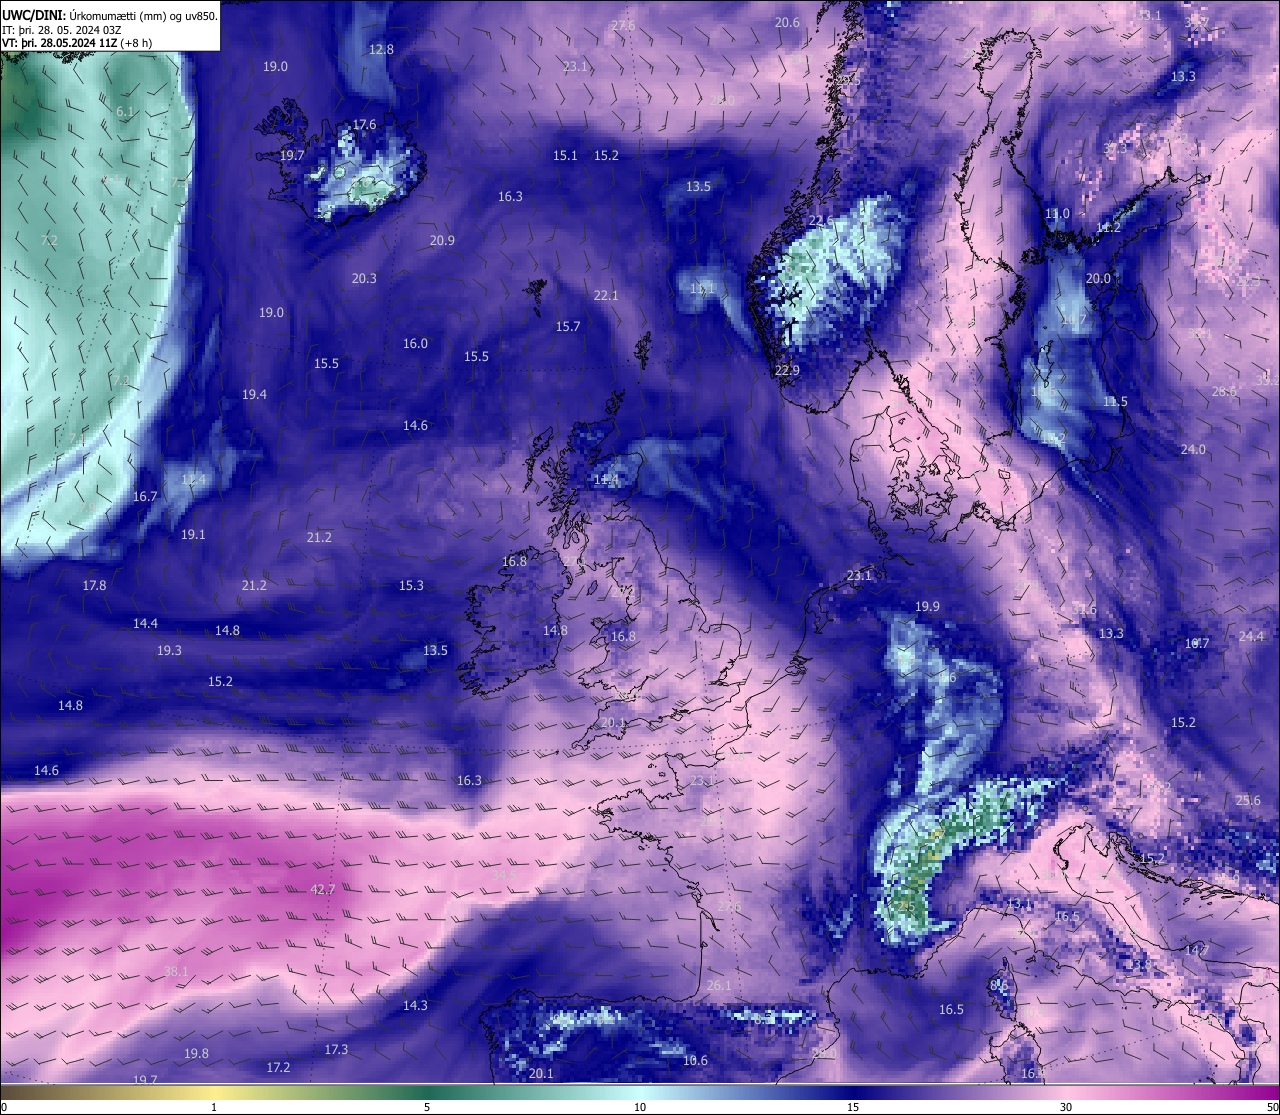
Task: Click the 17.6 value over Iceland
Action: (x=364, y=125)
